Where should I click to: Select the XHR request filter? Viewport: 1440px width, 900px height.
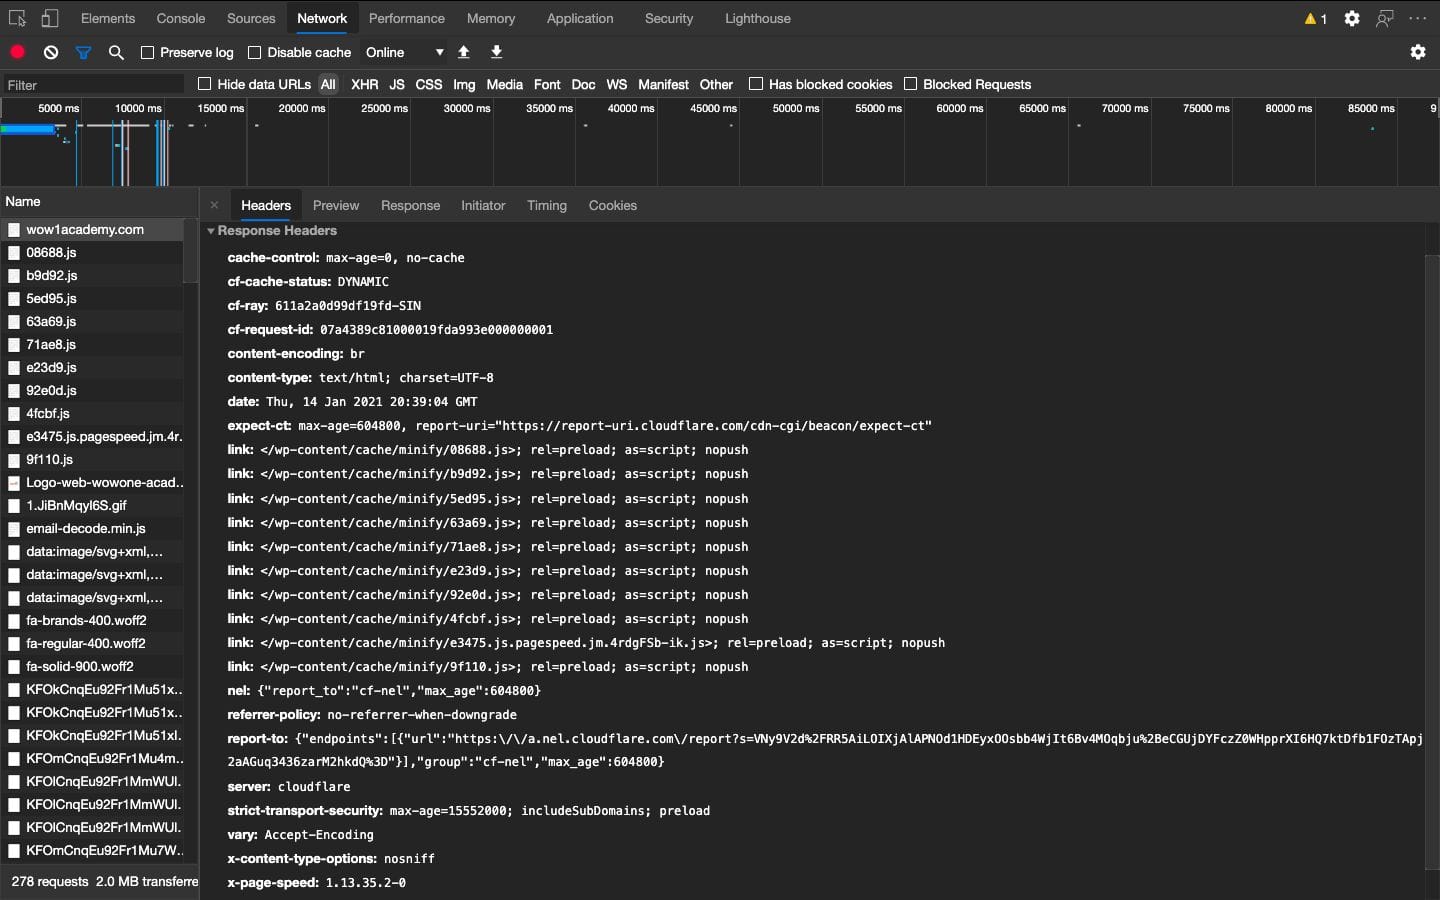(364, 84)
